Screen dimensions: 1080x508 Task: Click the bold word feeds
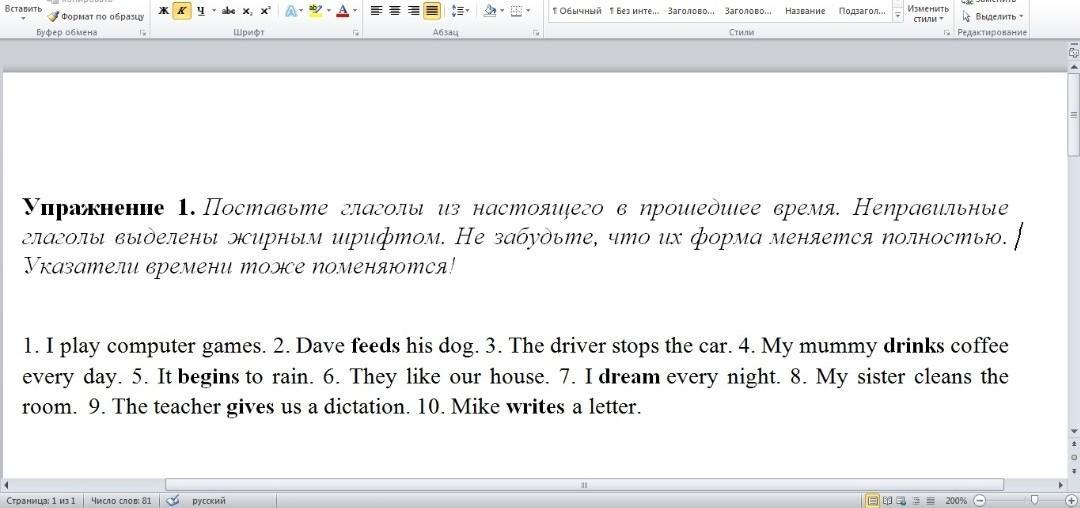[375, 345]
